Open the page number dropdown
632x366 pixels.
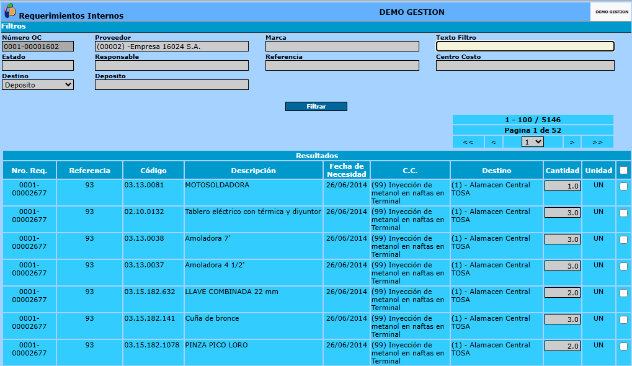[532, 142]
